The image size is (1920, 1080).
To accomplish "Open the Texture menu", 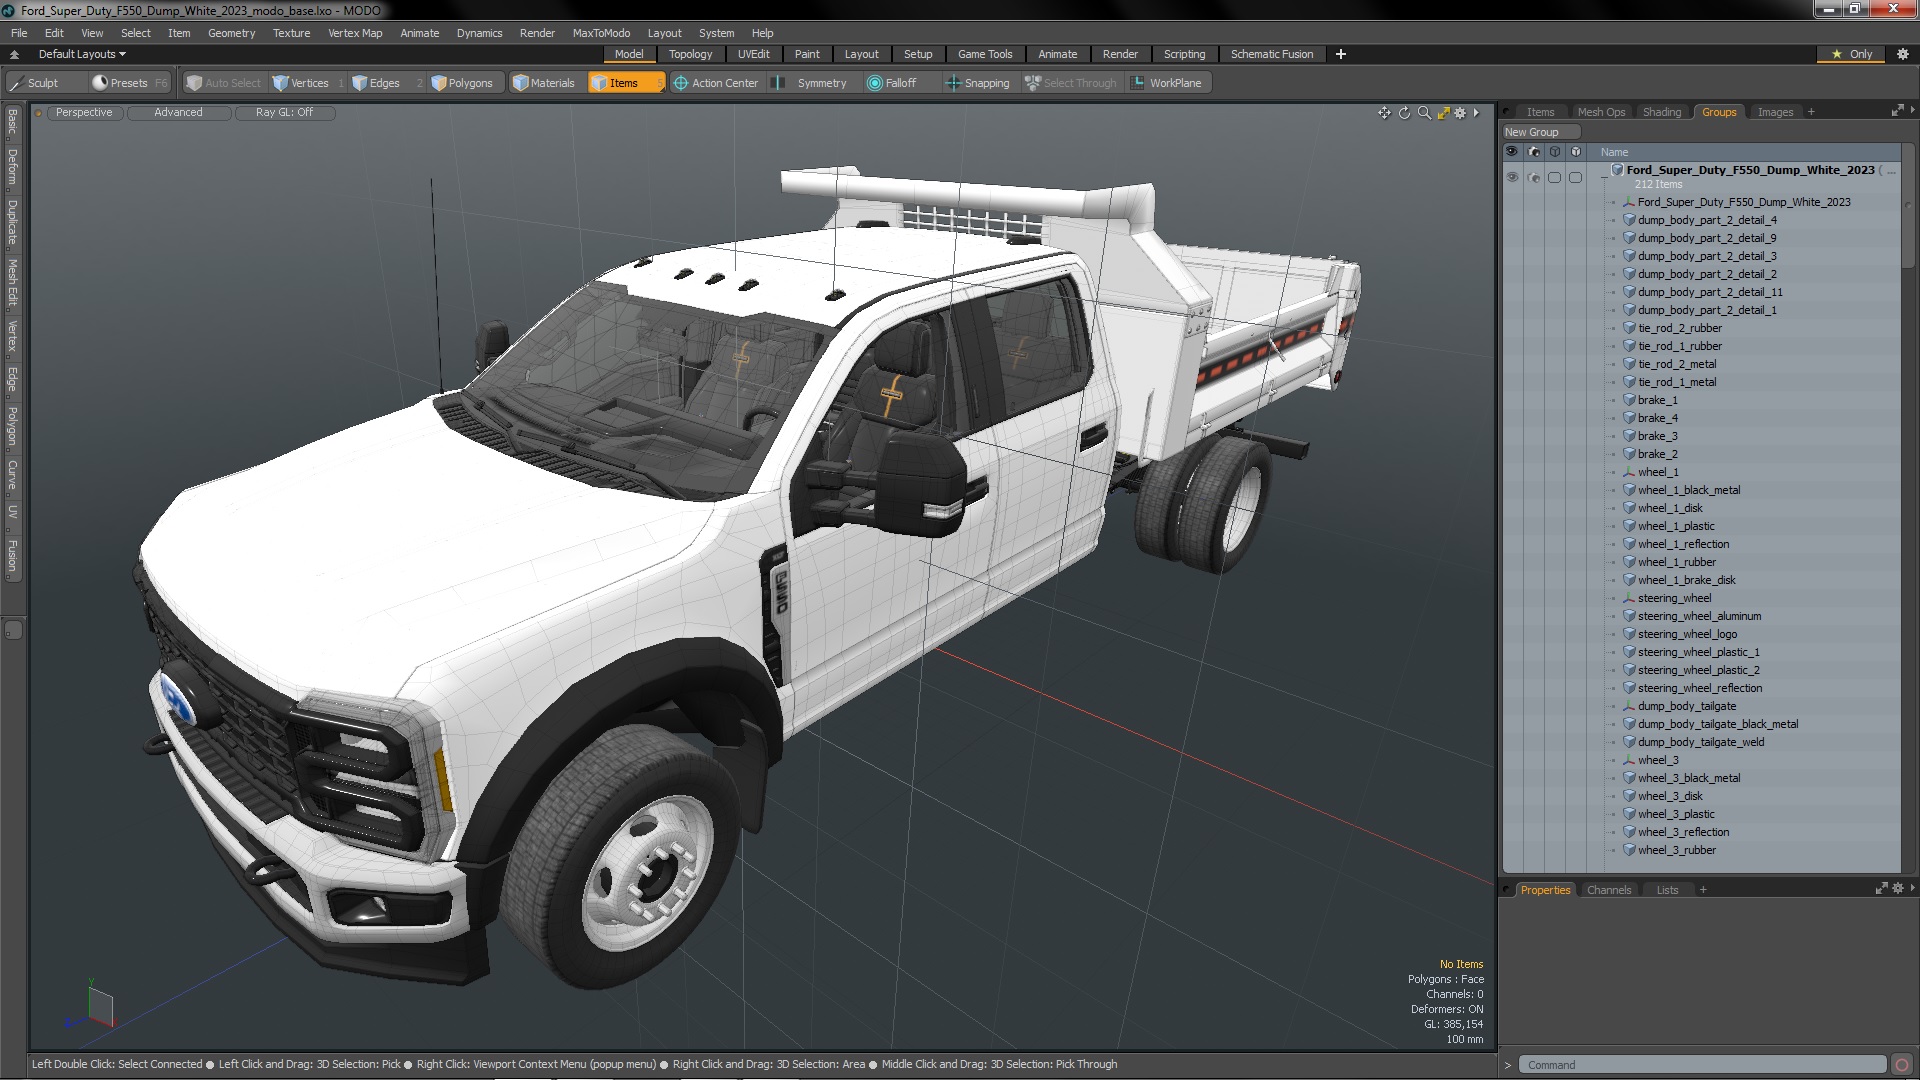I will pos(291,33).
